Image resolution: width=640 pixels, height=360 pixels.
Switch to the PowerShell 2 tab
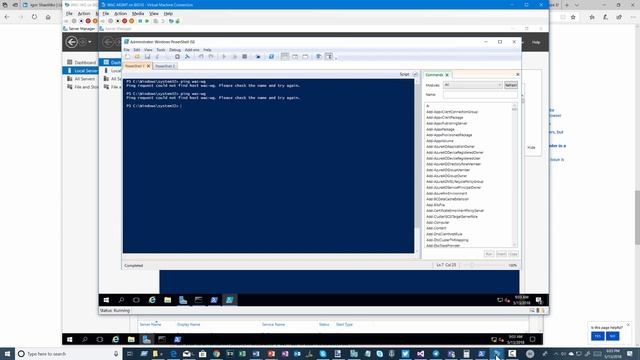point(165,66)
